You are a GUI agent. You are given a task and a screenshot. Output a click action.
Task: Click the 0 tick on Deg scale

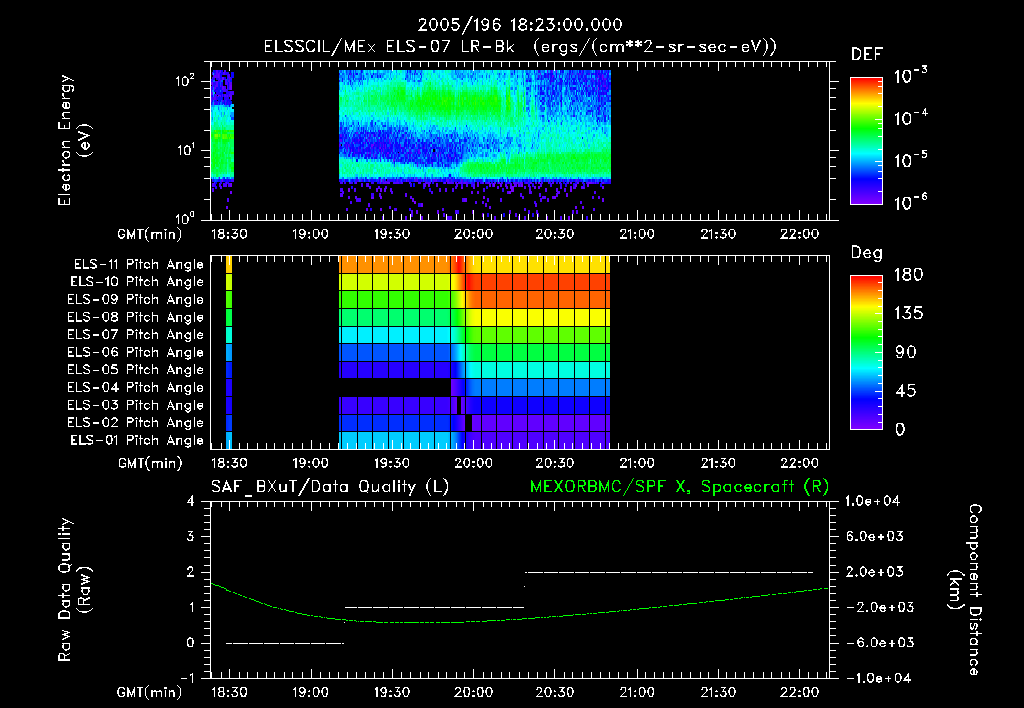901,429
